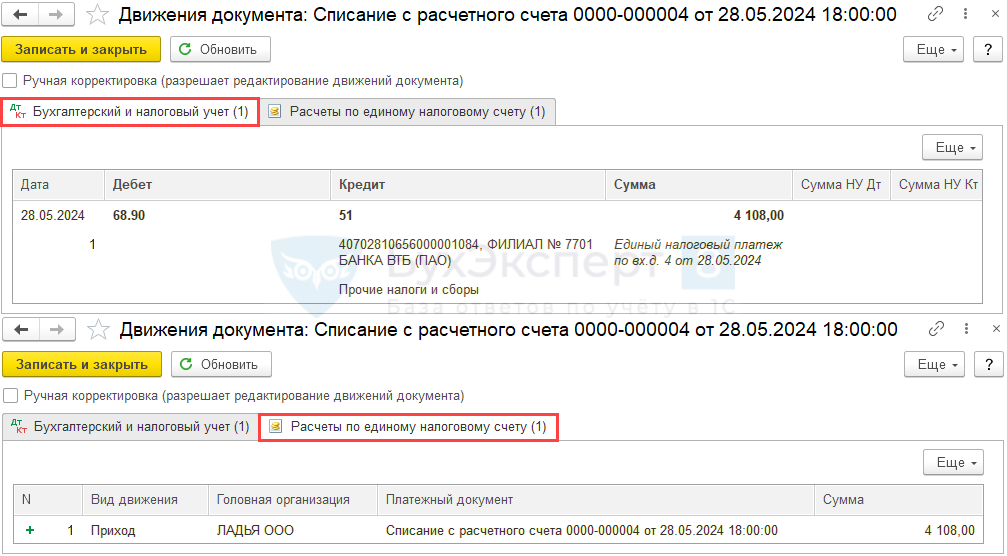The height and width of the screenshot is (556, 1007).
Task: Click Сумма header in tax account table
Action: point(899,500)
